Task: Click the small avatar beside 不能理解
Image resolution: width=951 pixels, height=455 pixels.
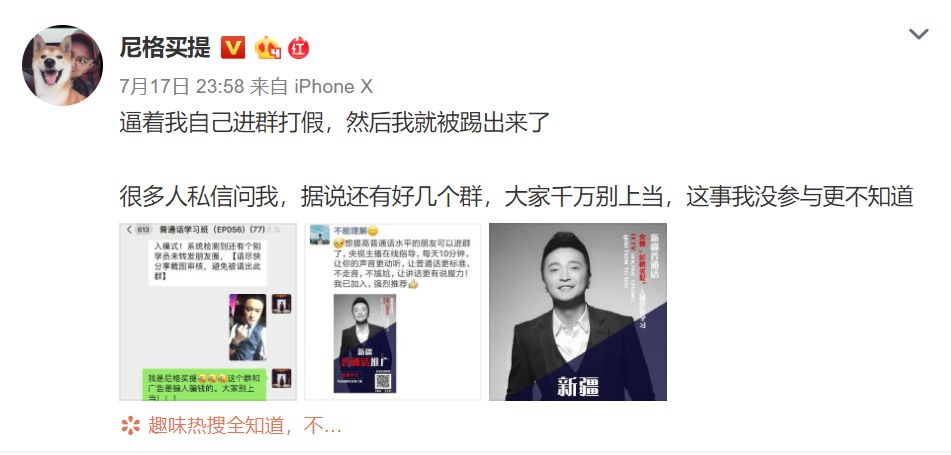Action: click(x=320, y=235)
